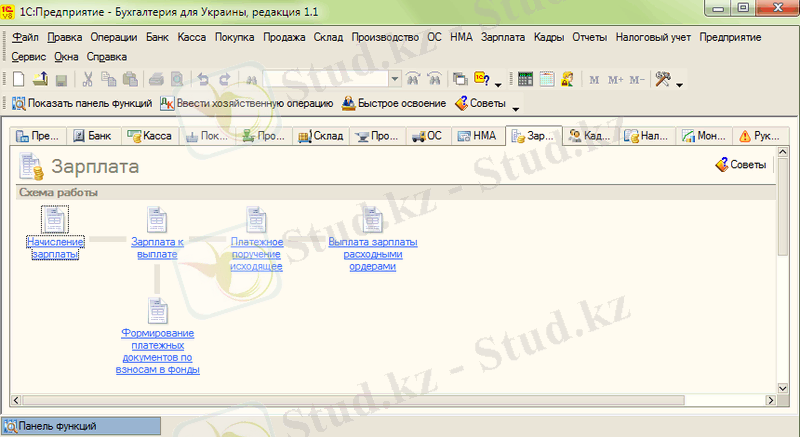Click Зарплата к выплате document icon
This screenshot has height=437, width=800.
157,220
